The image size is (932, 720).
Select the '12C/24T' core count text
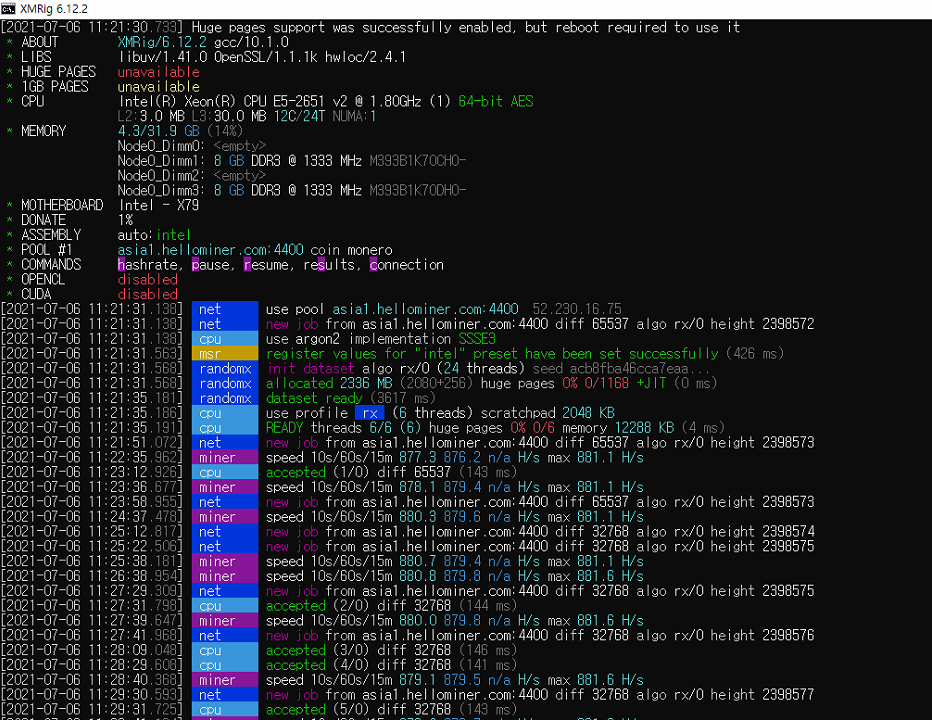tap(299, 117)
